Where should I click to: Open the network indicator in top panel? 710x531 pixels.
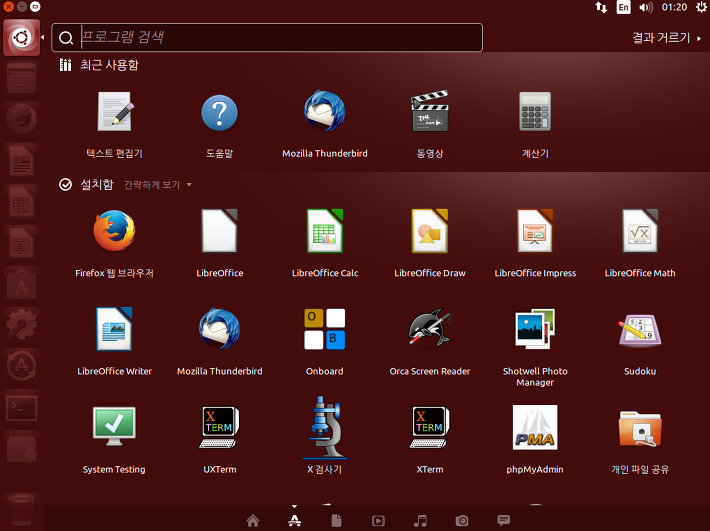(601, 7)
